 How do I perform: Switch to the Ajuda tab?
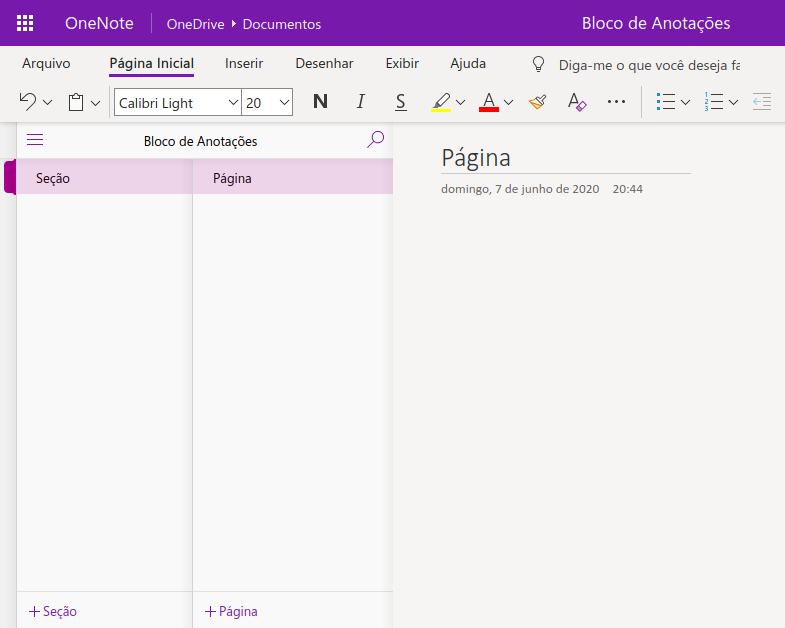point(468,64)
